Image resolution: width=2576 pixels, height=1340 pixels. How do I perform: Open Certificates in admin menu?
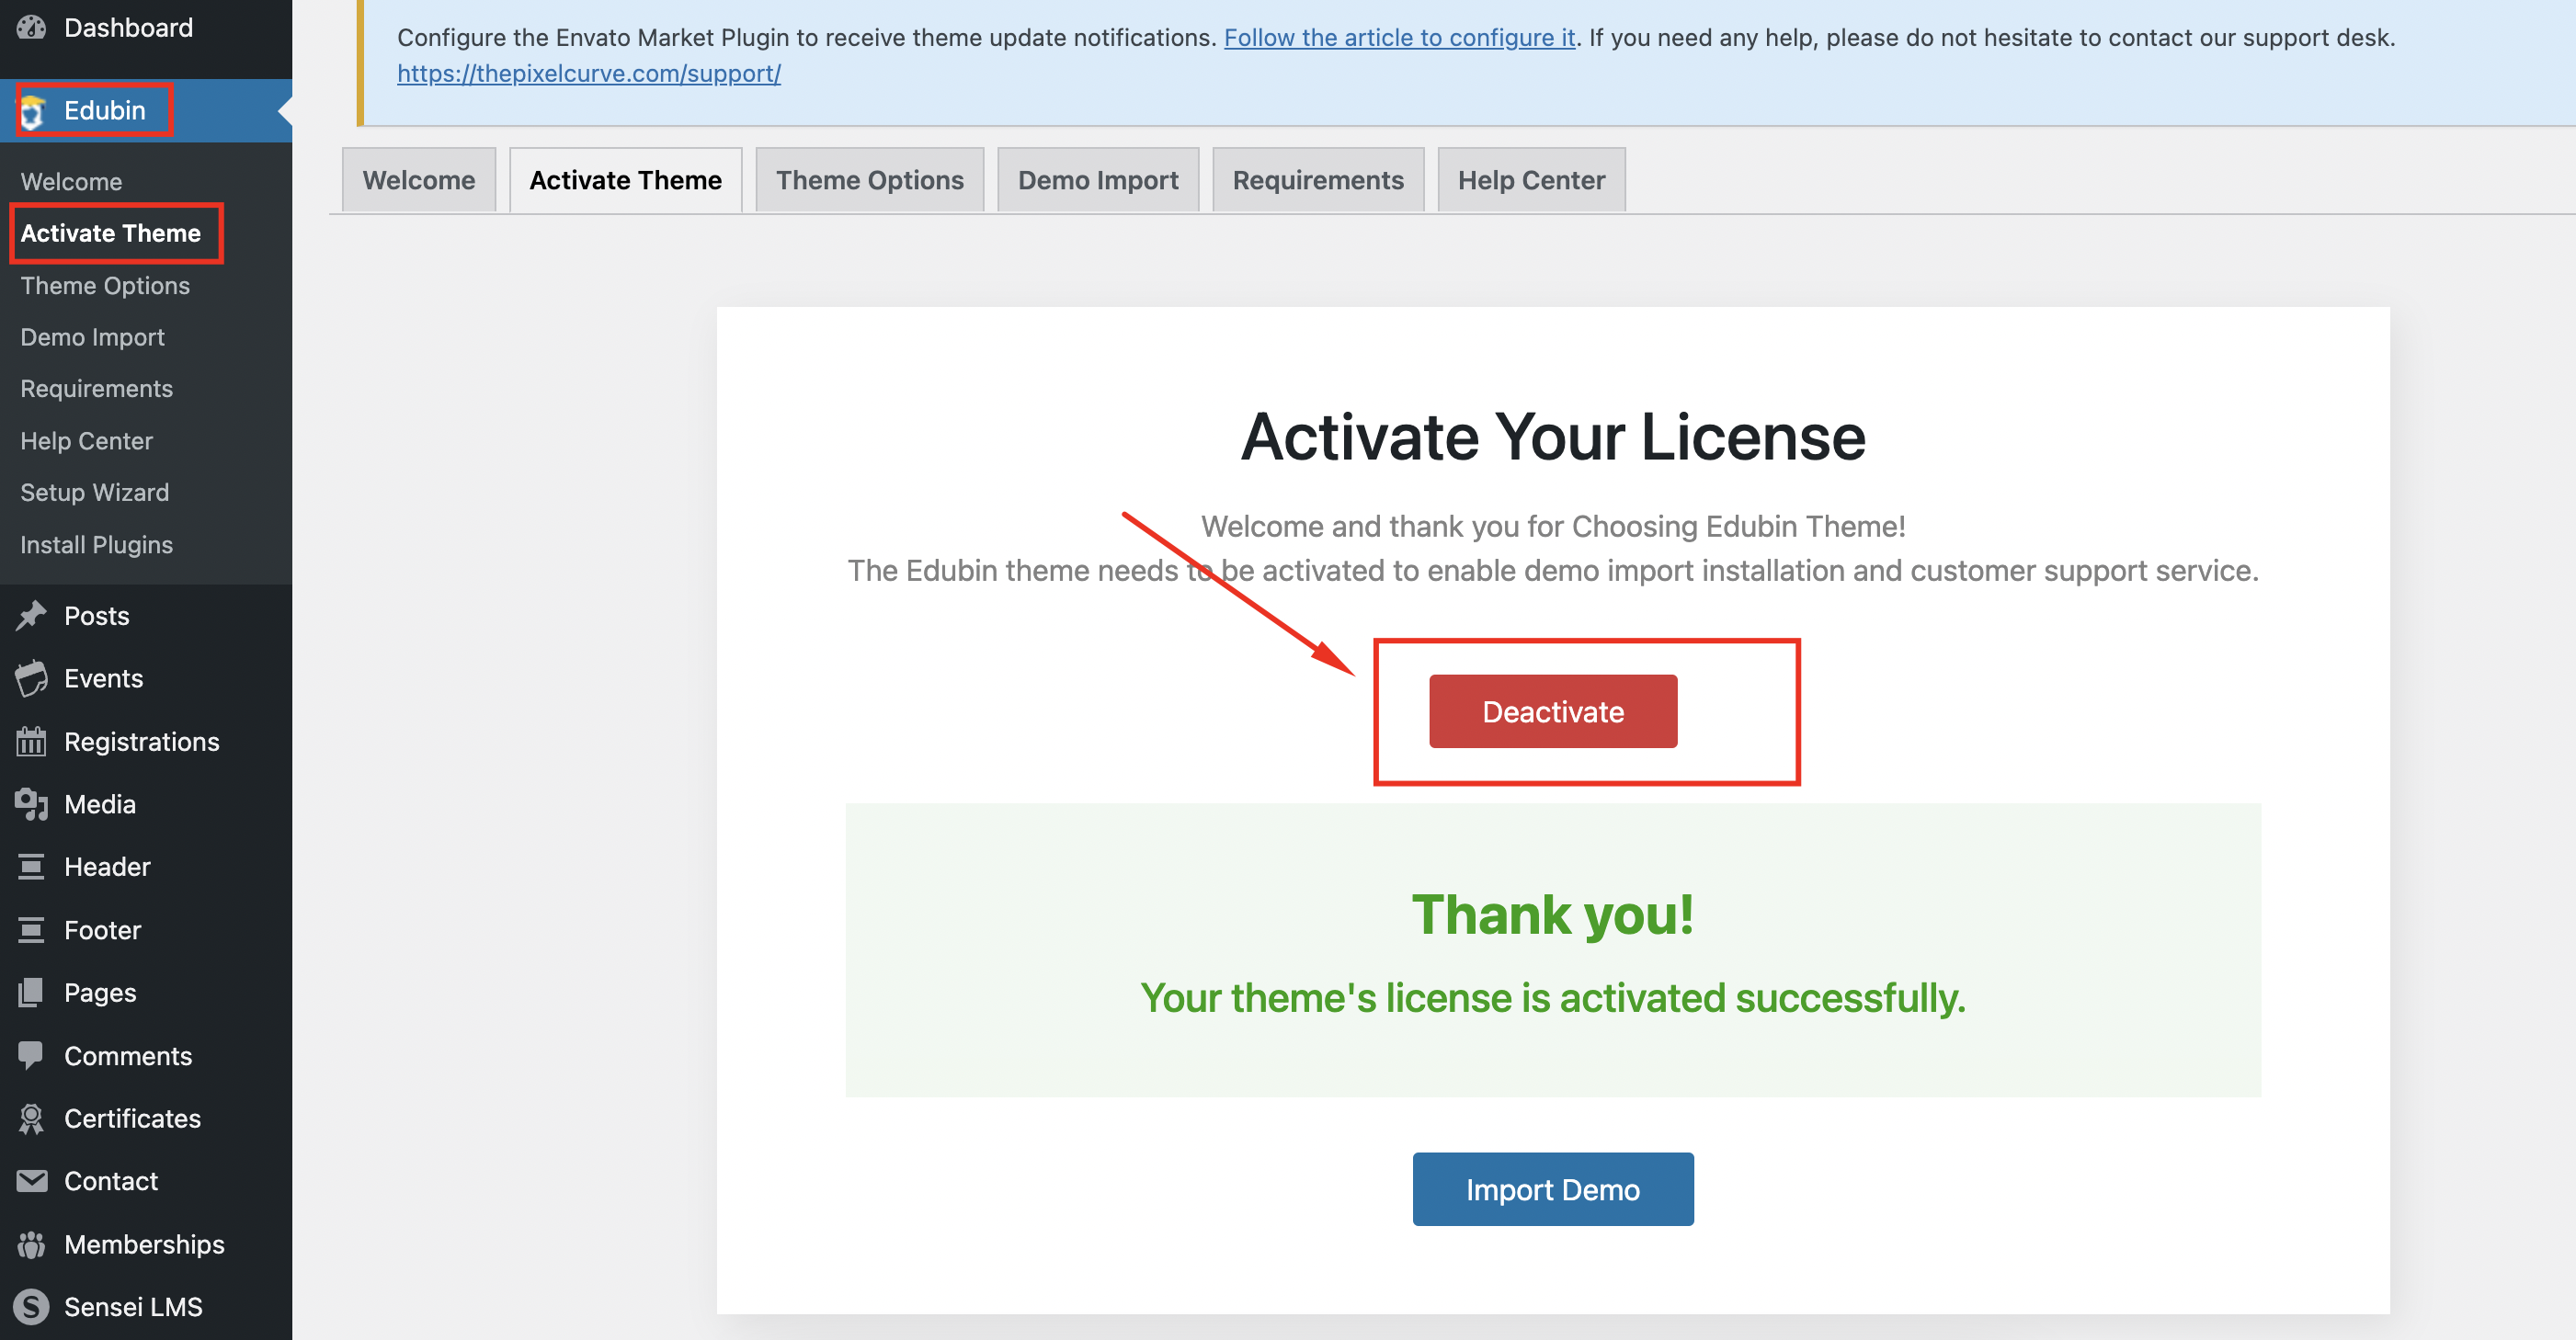[x=146, y=1119]
